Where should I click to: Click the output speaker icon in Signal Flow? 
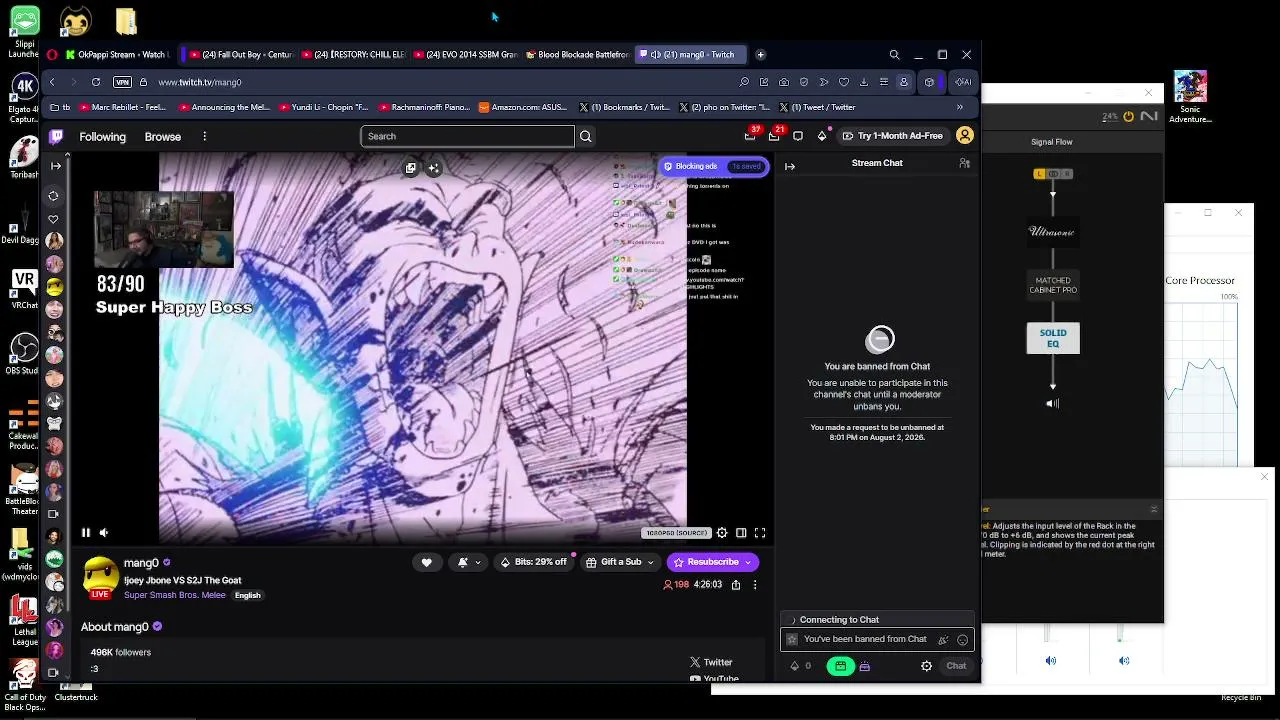coord(1052,404)
